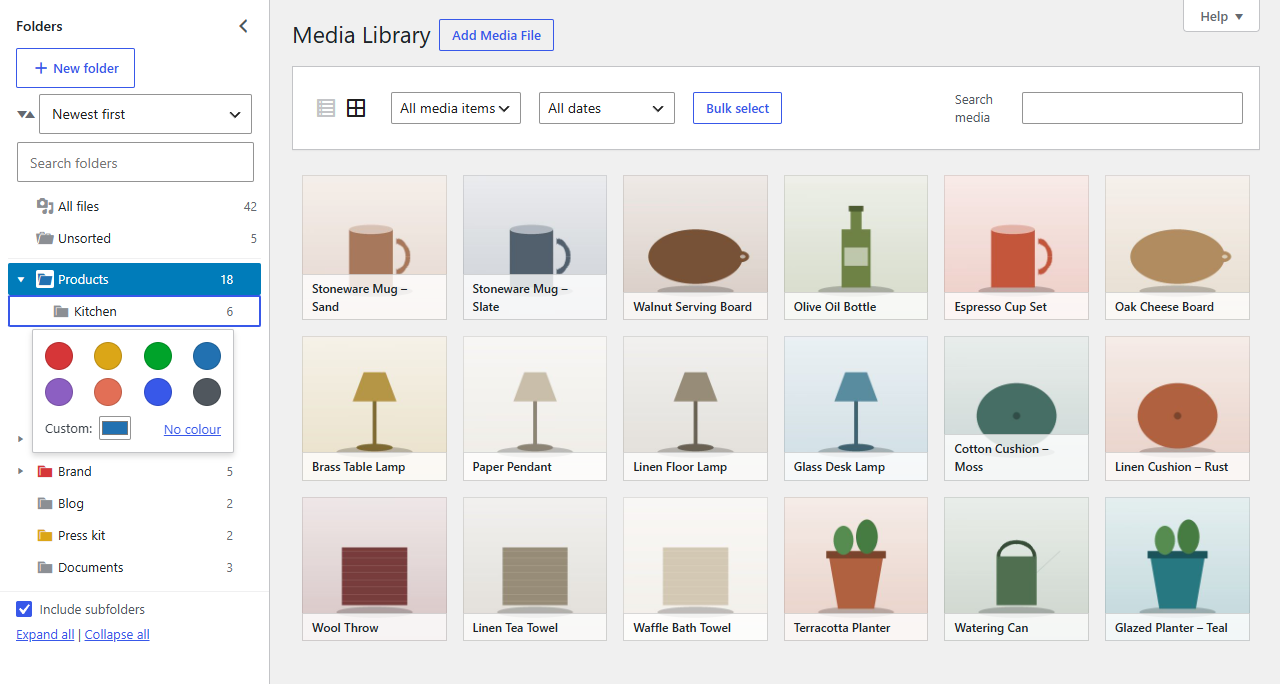Expand the folder hidden behind colour popup
Image resolution: width=1280 pixels, height=684 pixels.
tap(21, 439)
